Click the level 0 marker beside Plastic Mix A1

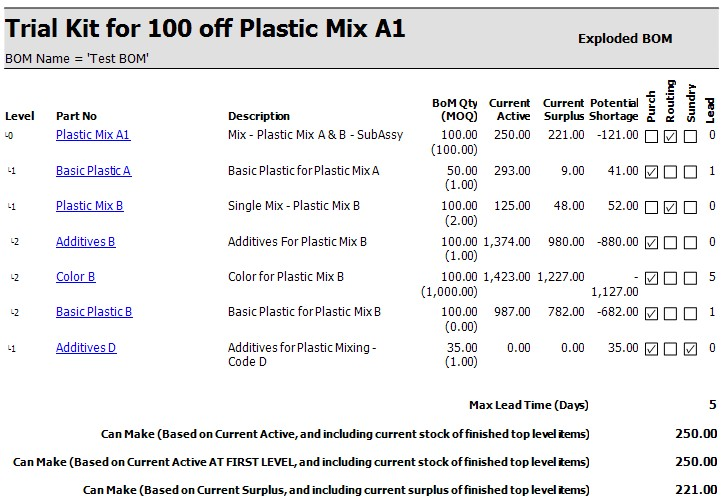10,135
